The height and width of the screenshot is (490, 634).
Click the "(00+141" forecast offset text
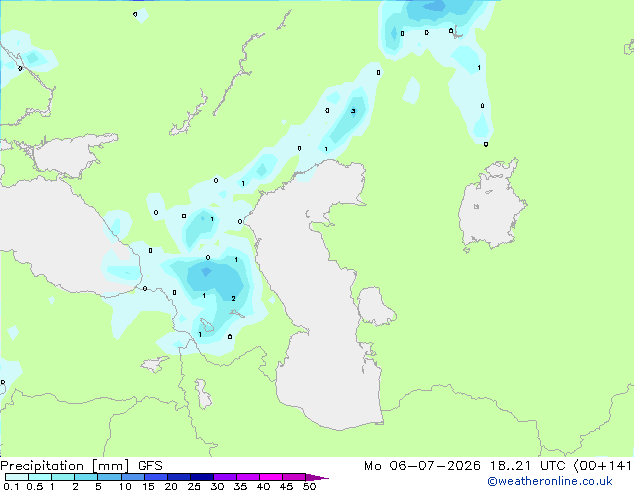pos(602,466)
